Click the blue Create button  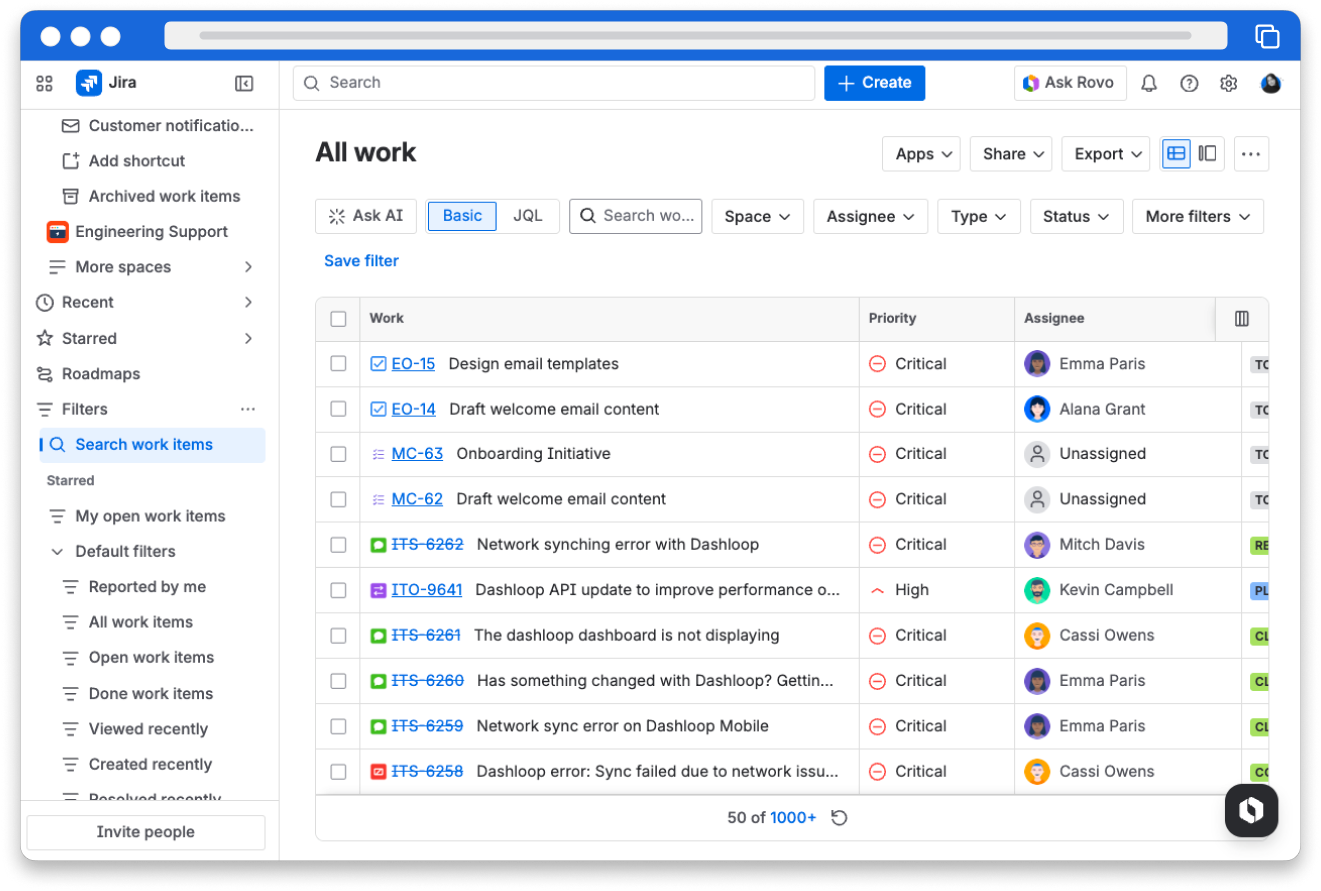pos(874,83)
